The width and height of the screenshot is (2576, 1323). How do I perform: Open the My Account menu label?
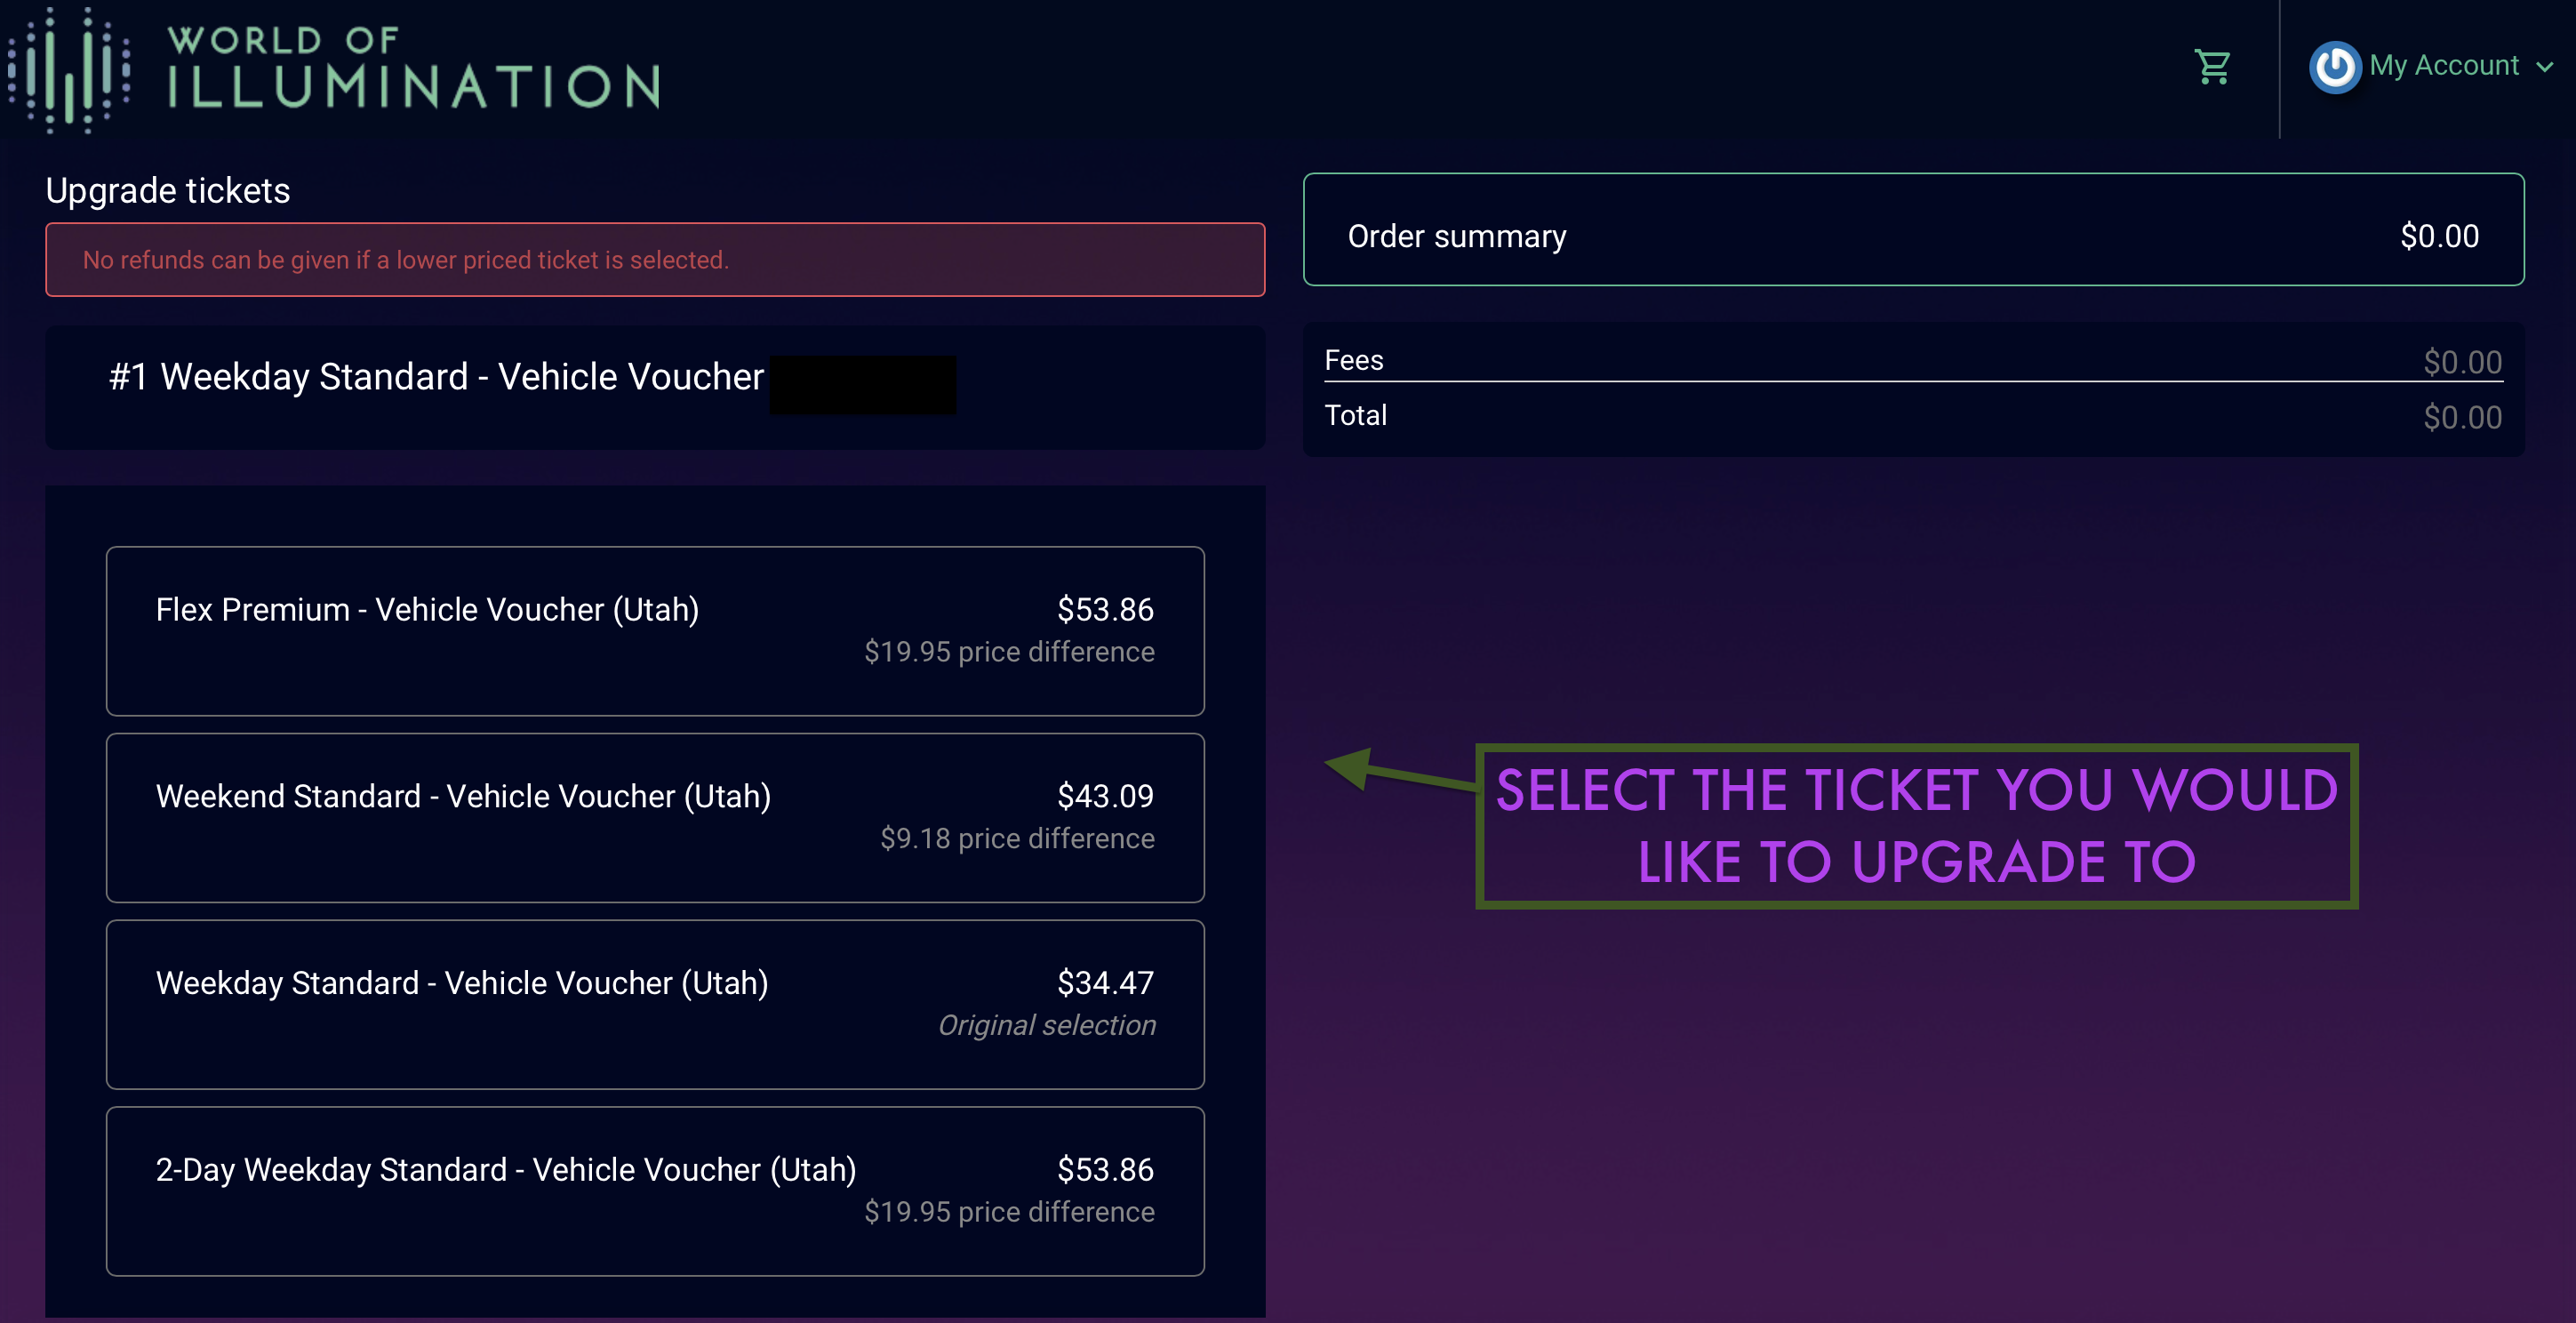tap(2444, 66)
